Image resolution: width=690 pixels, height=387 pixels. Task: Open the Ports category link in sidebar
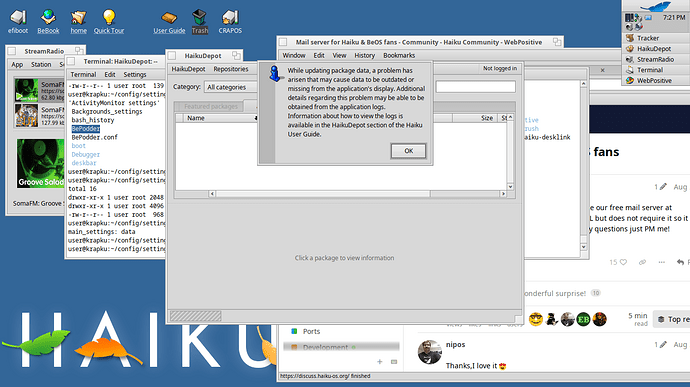coord(311,331)
